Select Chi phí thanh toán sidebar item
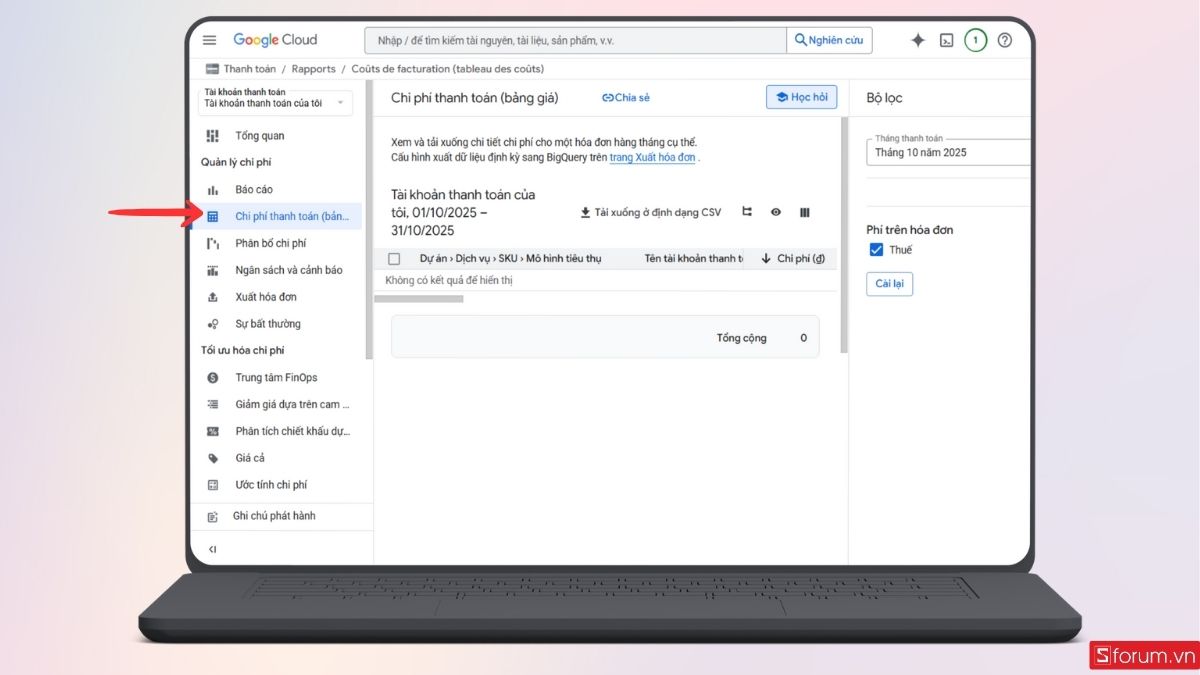1200x675 pixels. (276, 216)
